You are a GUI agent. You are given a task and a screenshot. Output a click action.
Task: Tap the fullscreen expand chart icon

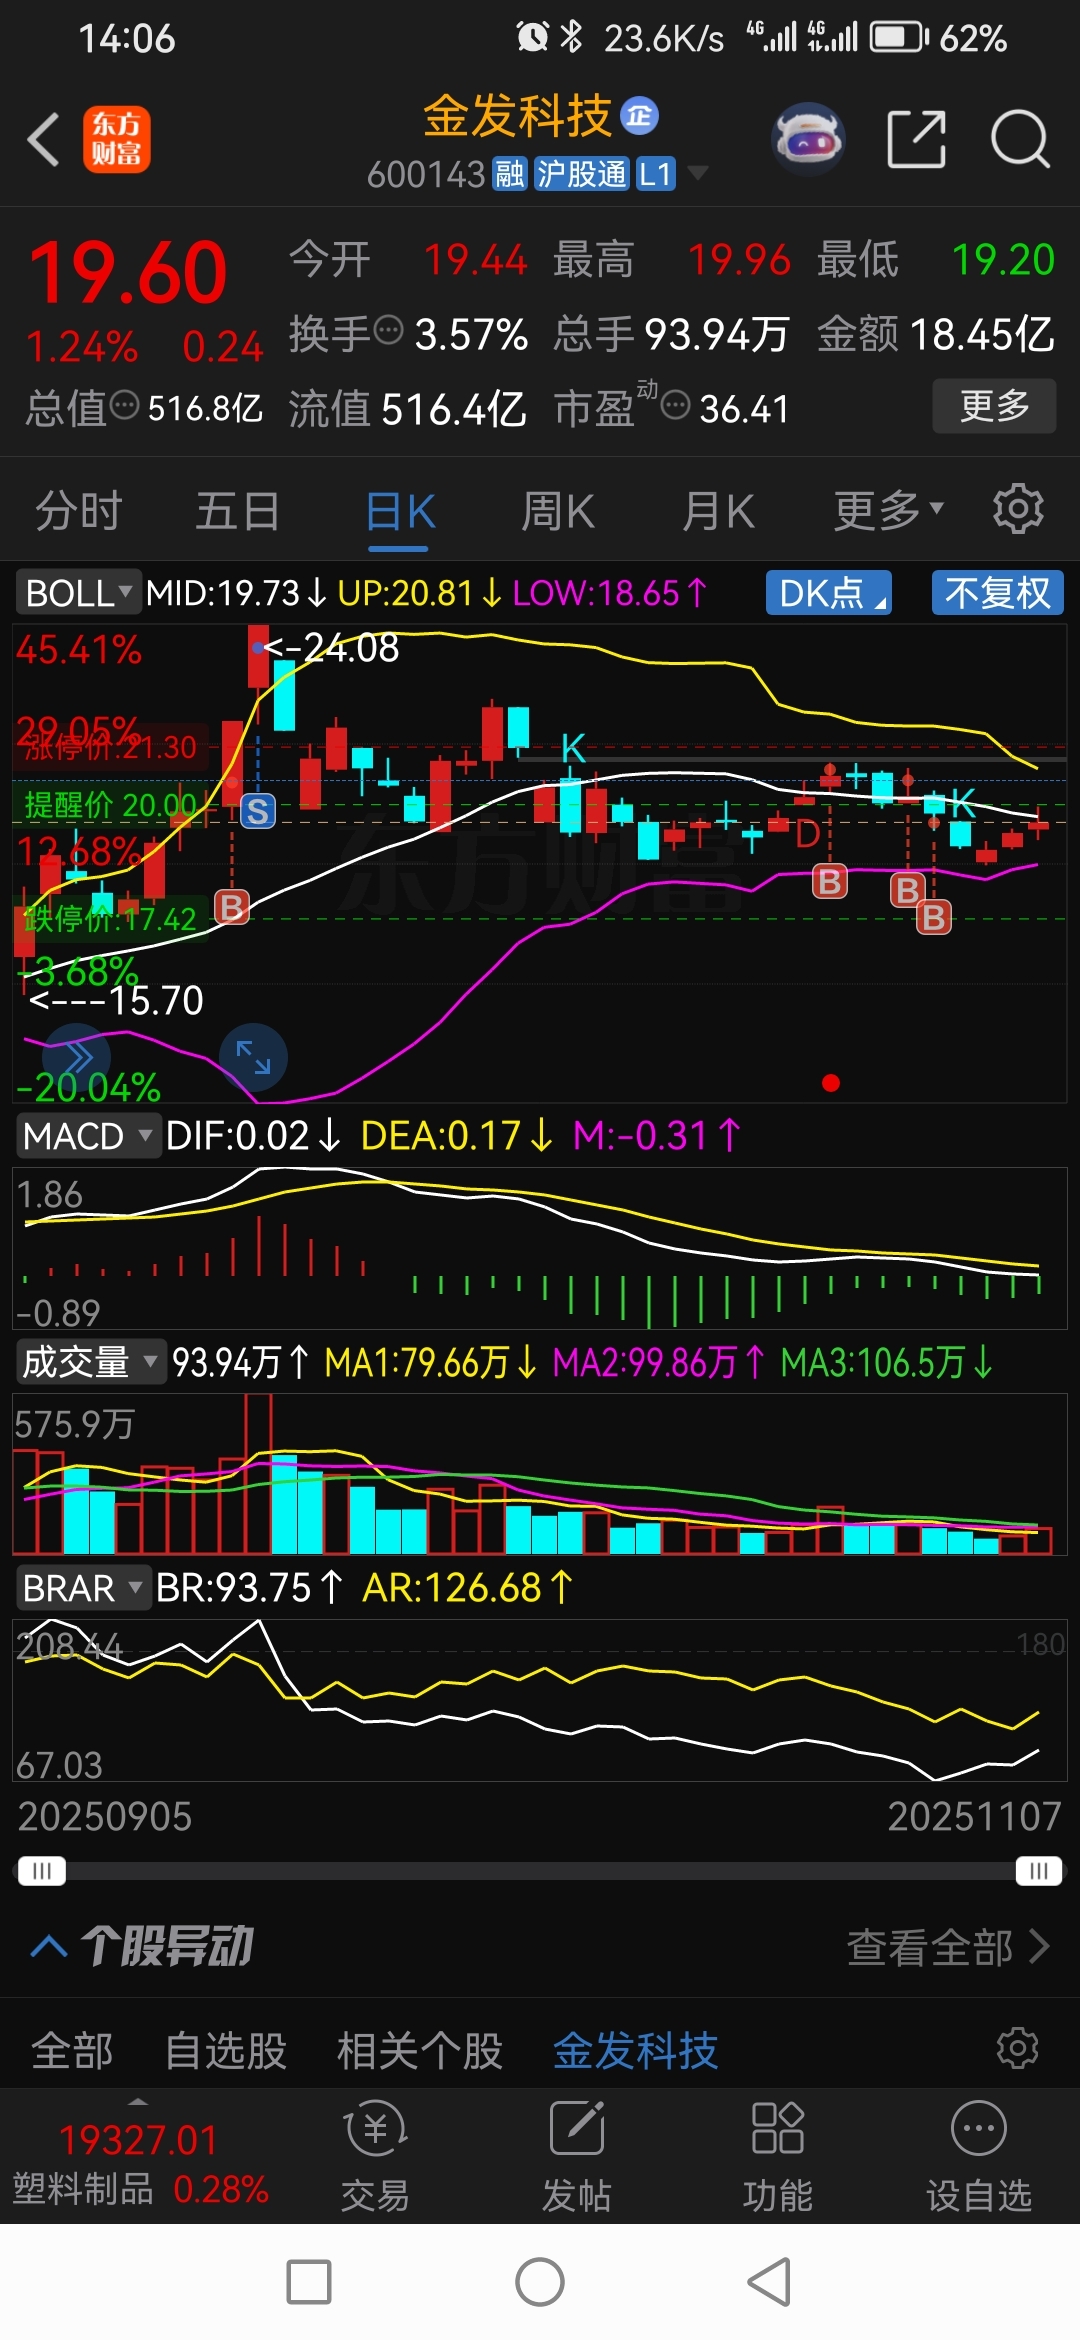coord(254,1057)
